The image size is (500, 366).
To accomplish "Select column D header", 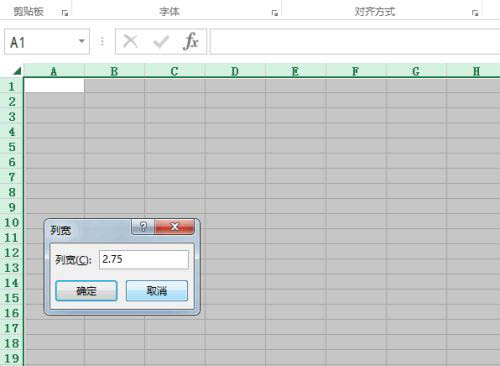I will (235, 71).
